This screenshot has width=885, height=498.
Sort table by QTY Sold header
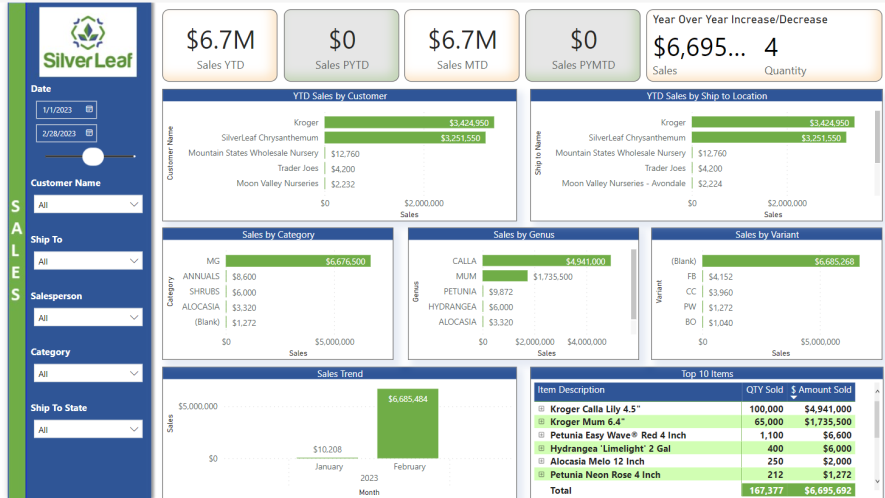coord(764,390)
